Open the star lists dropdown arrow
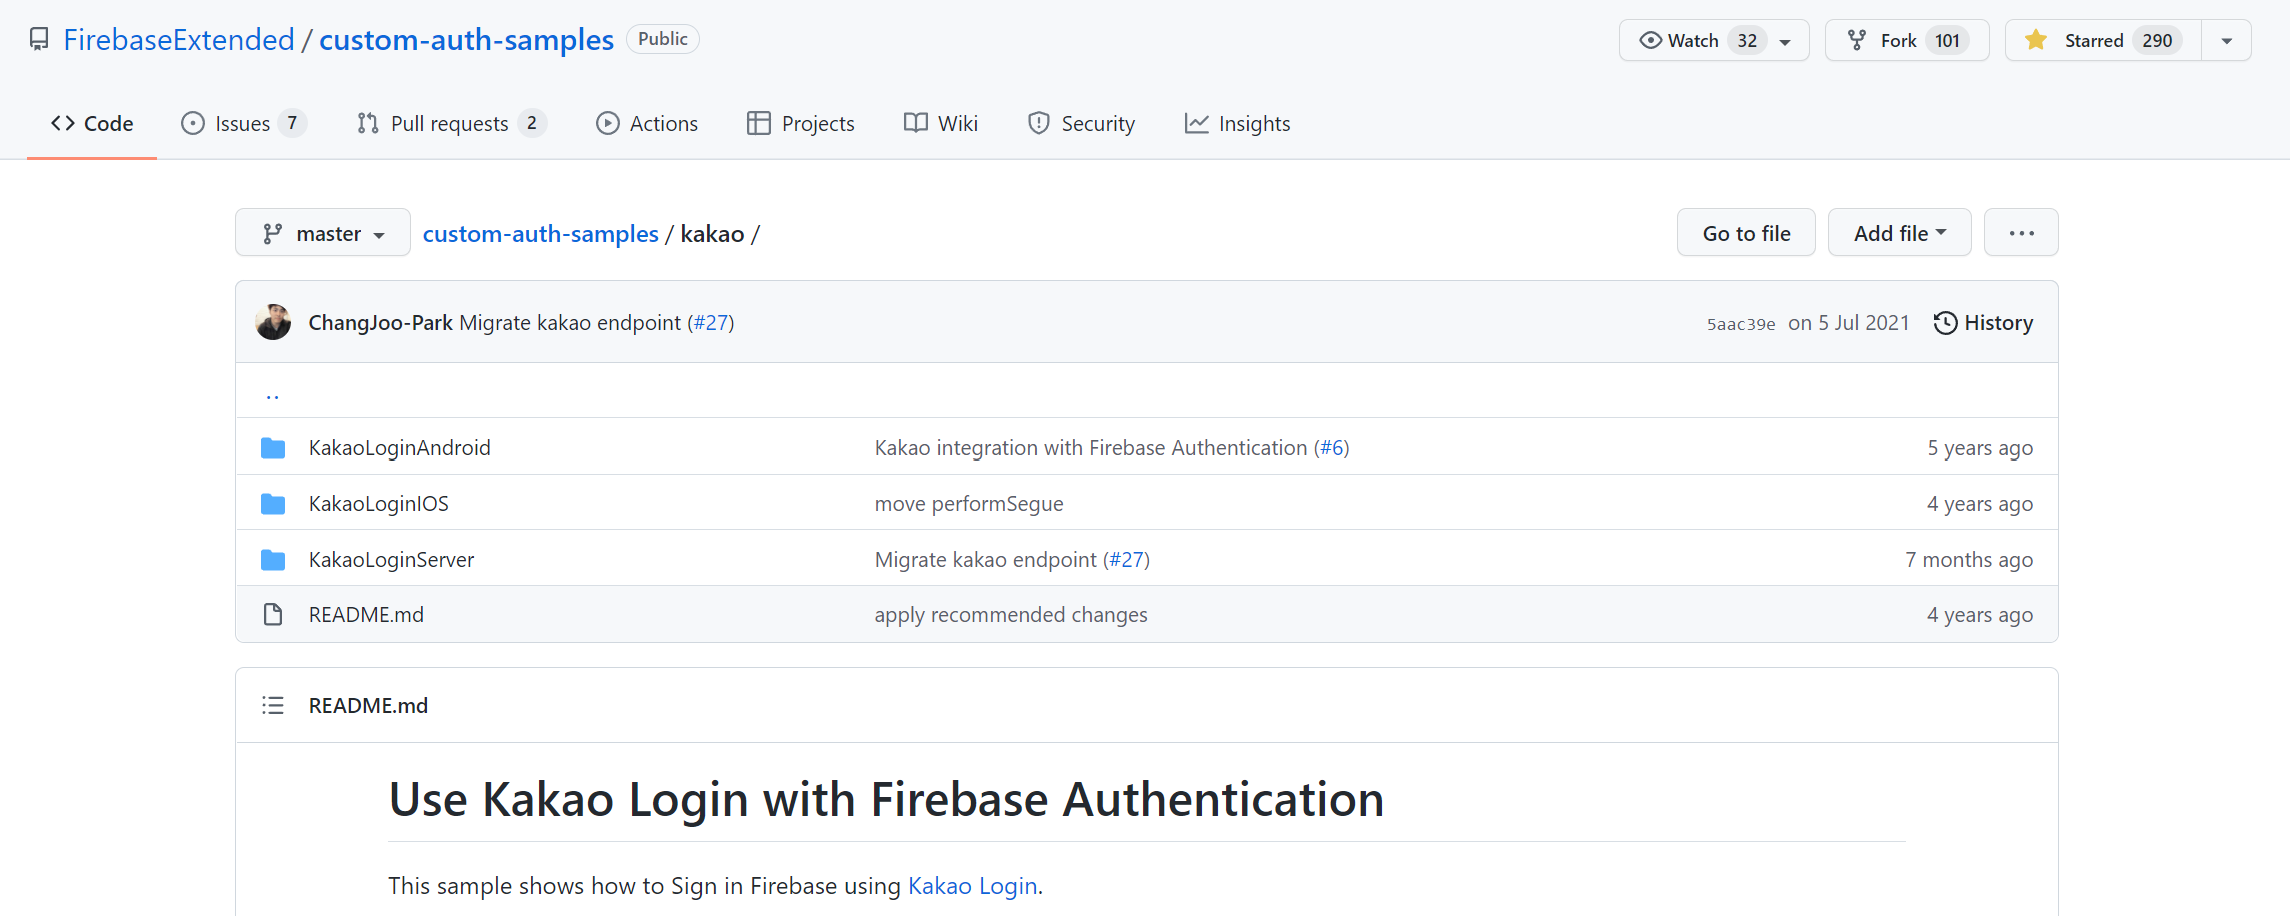This screenshot has height=916, width=2290. [2227, 41]
